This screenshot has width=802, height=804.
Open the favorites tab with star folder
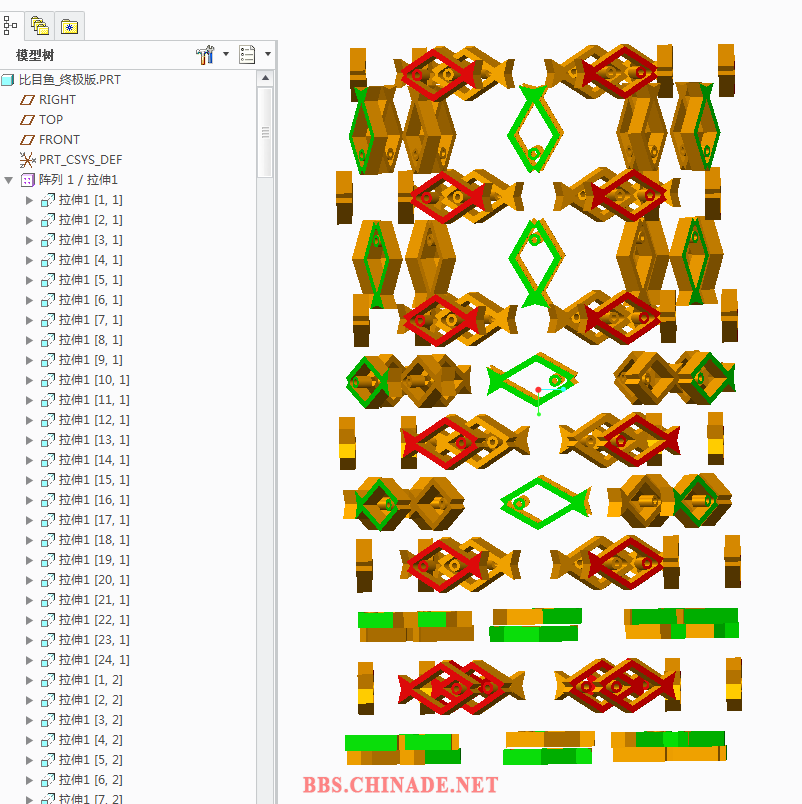tap(69, 26)
